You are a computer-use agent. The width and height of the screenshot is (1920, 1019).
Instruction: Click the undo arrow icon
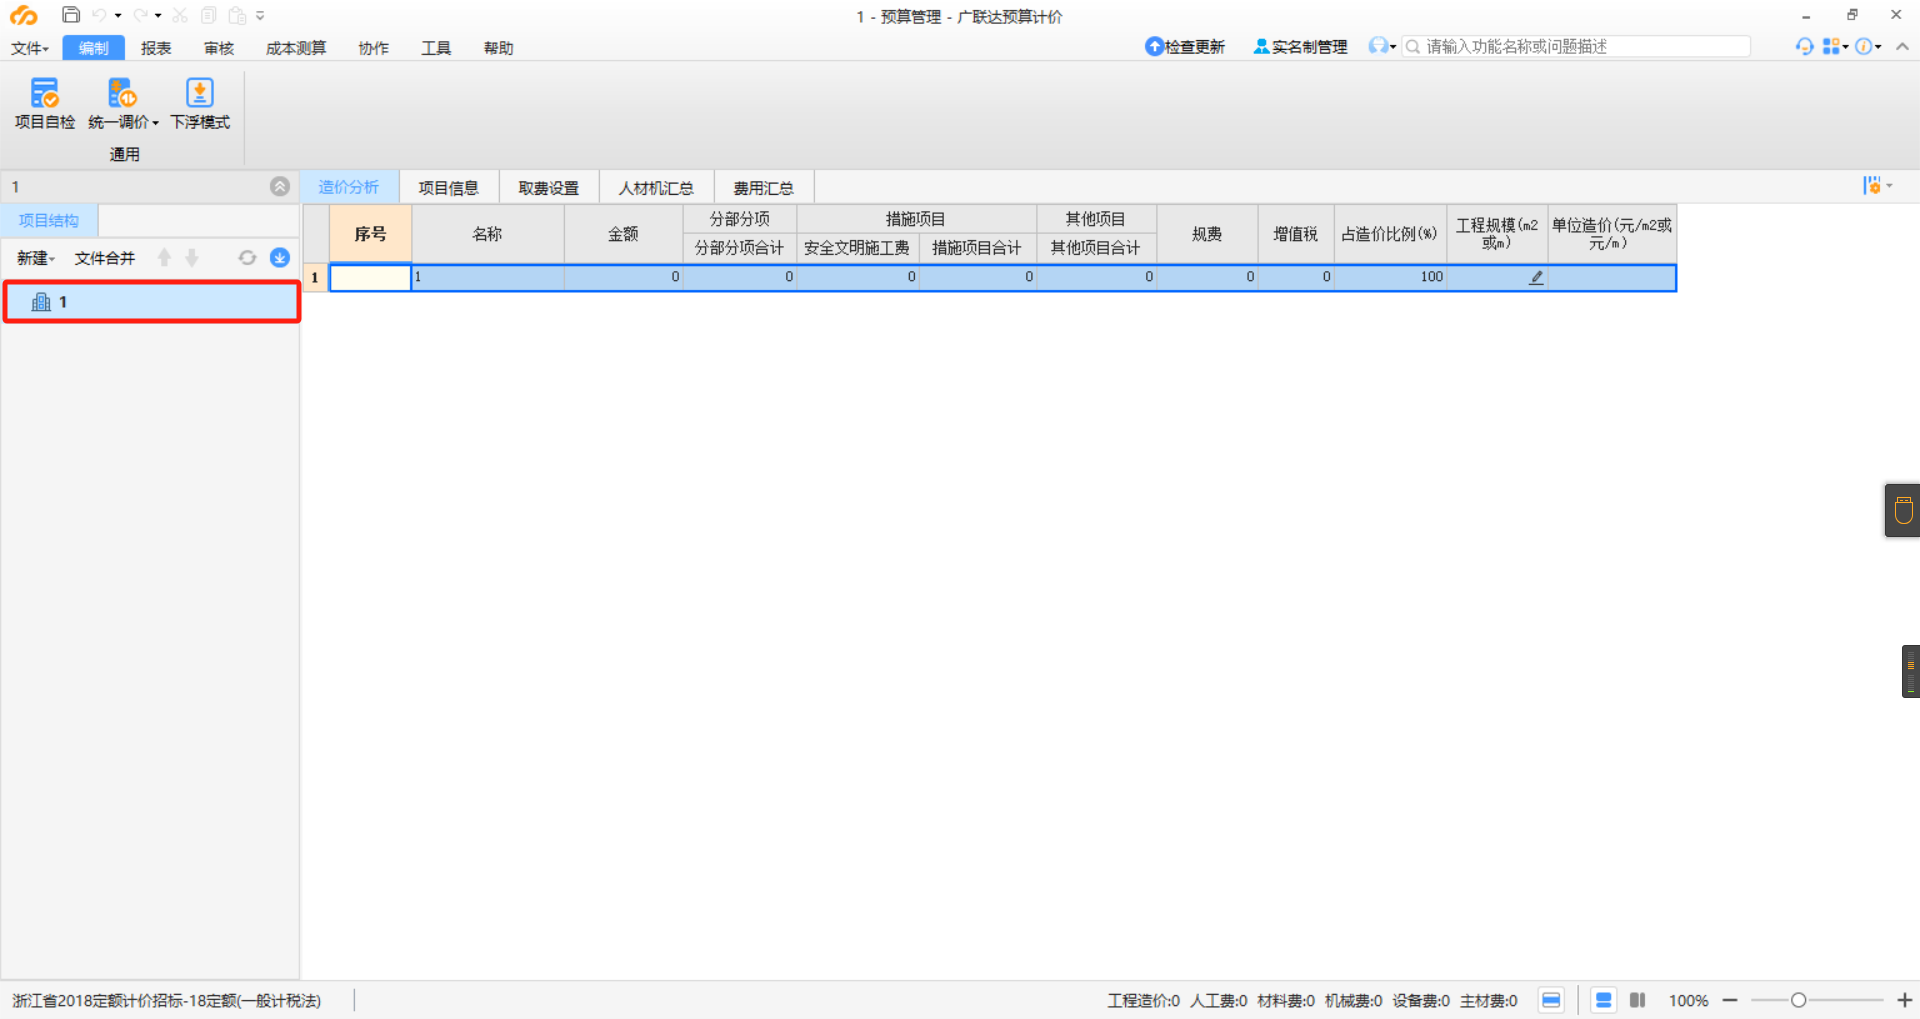pyautogui.click(x=99, y=15)
